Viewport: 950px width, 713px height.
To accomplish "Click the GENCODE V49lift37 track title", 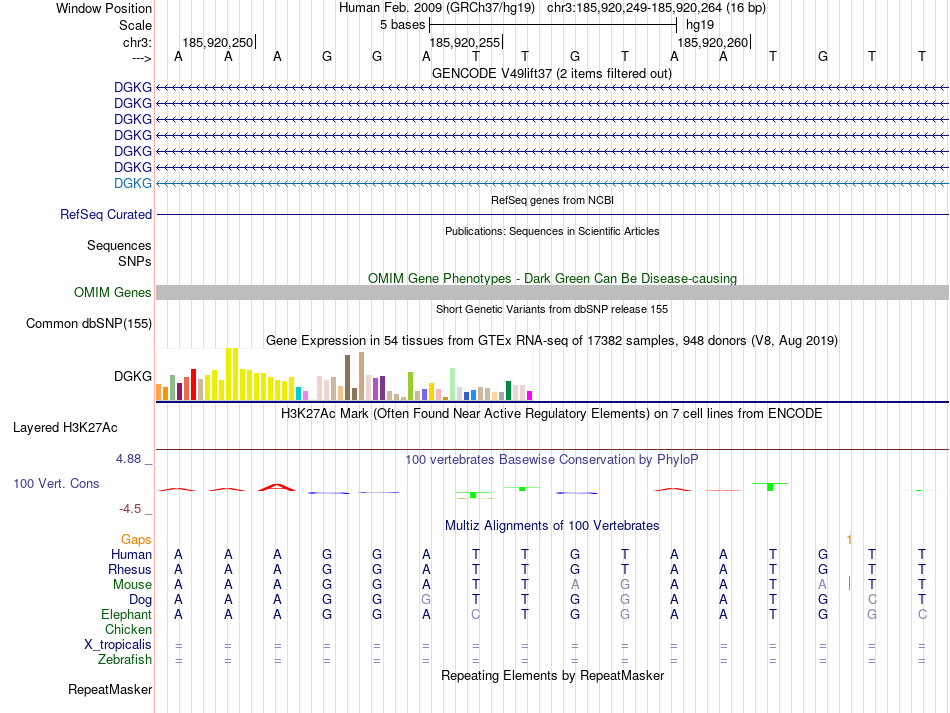I will (552, 73).
